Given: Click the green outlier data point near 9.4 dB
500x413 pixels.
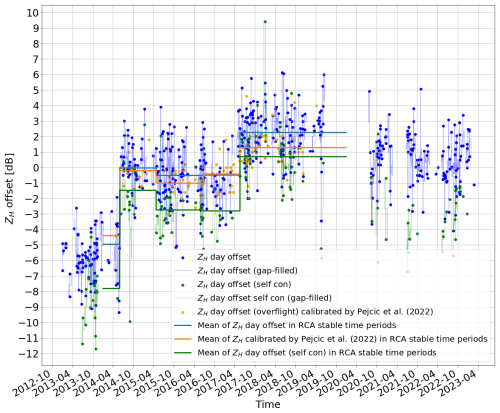Looking at the screenshot, I should 265,22.
